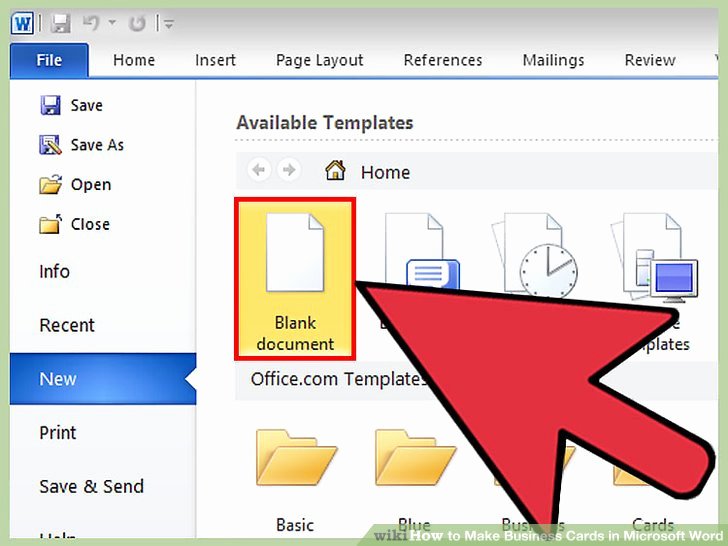Click the Office.com Templates heading

tap(339, 379)
